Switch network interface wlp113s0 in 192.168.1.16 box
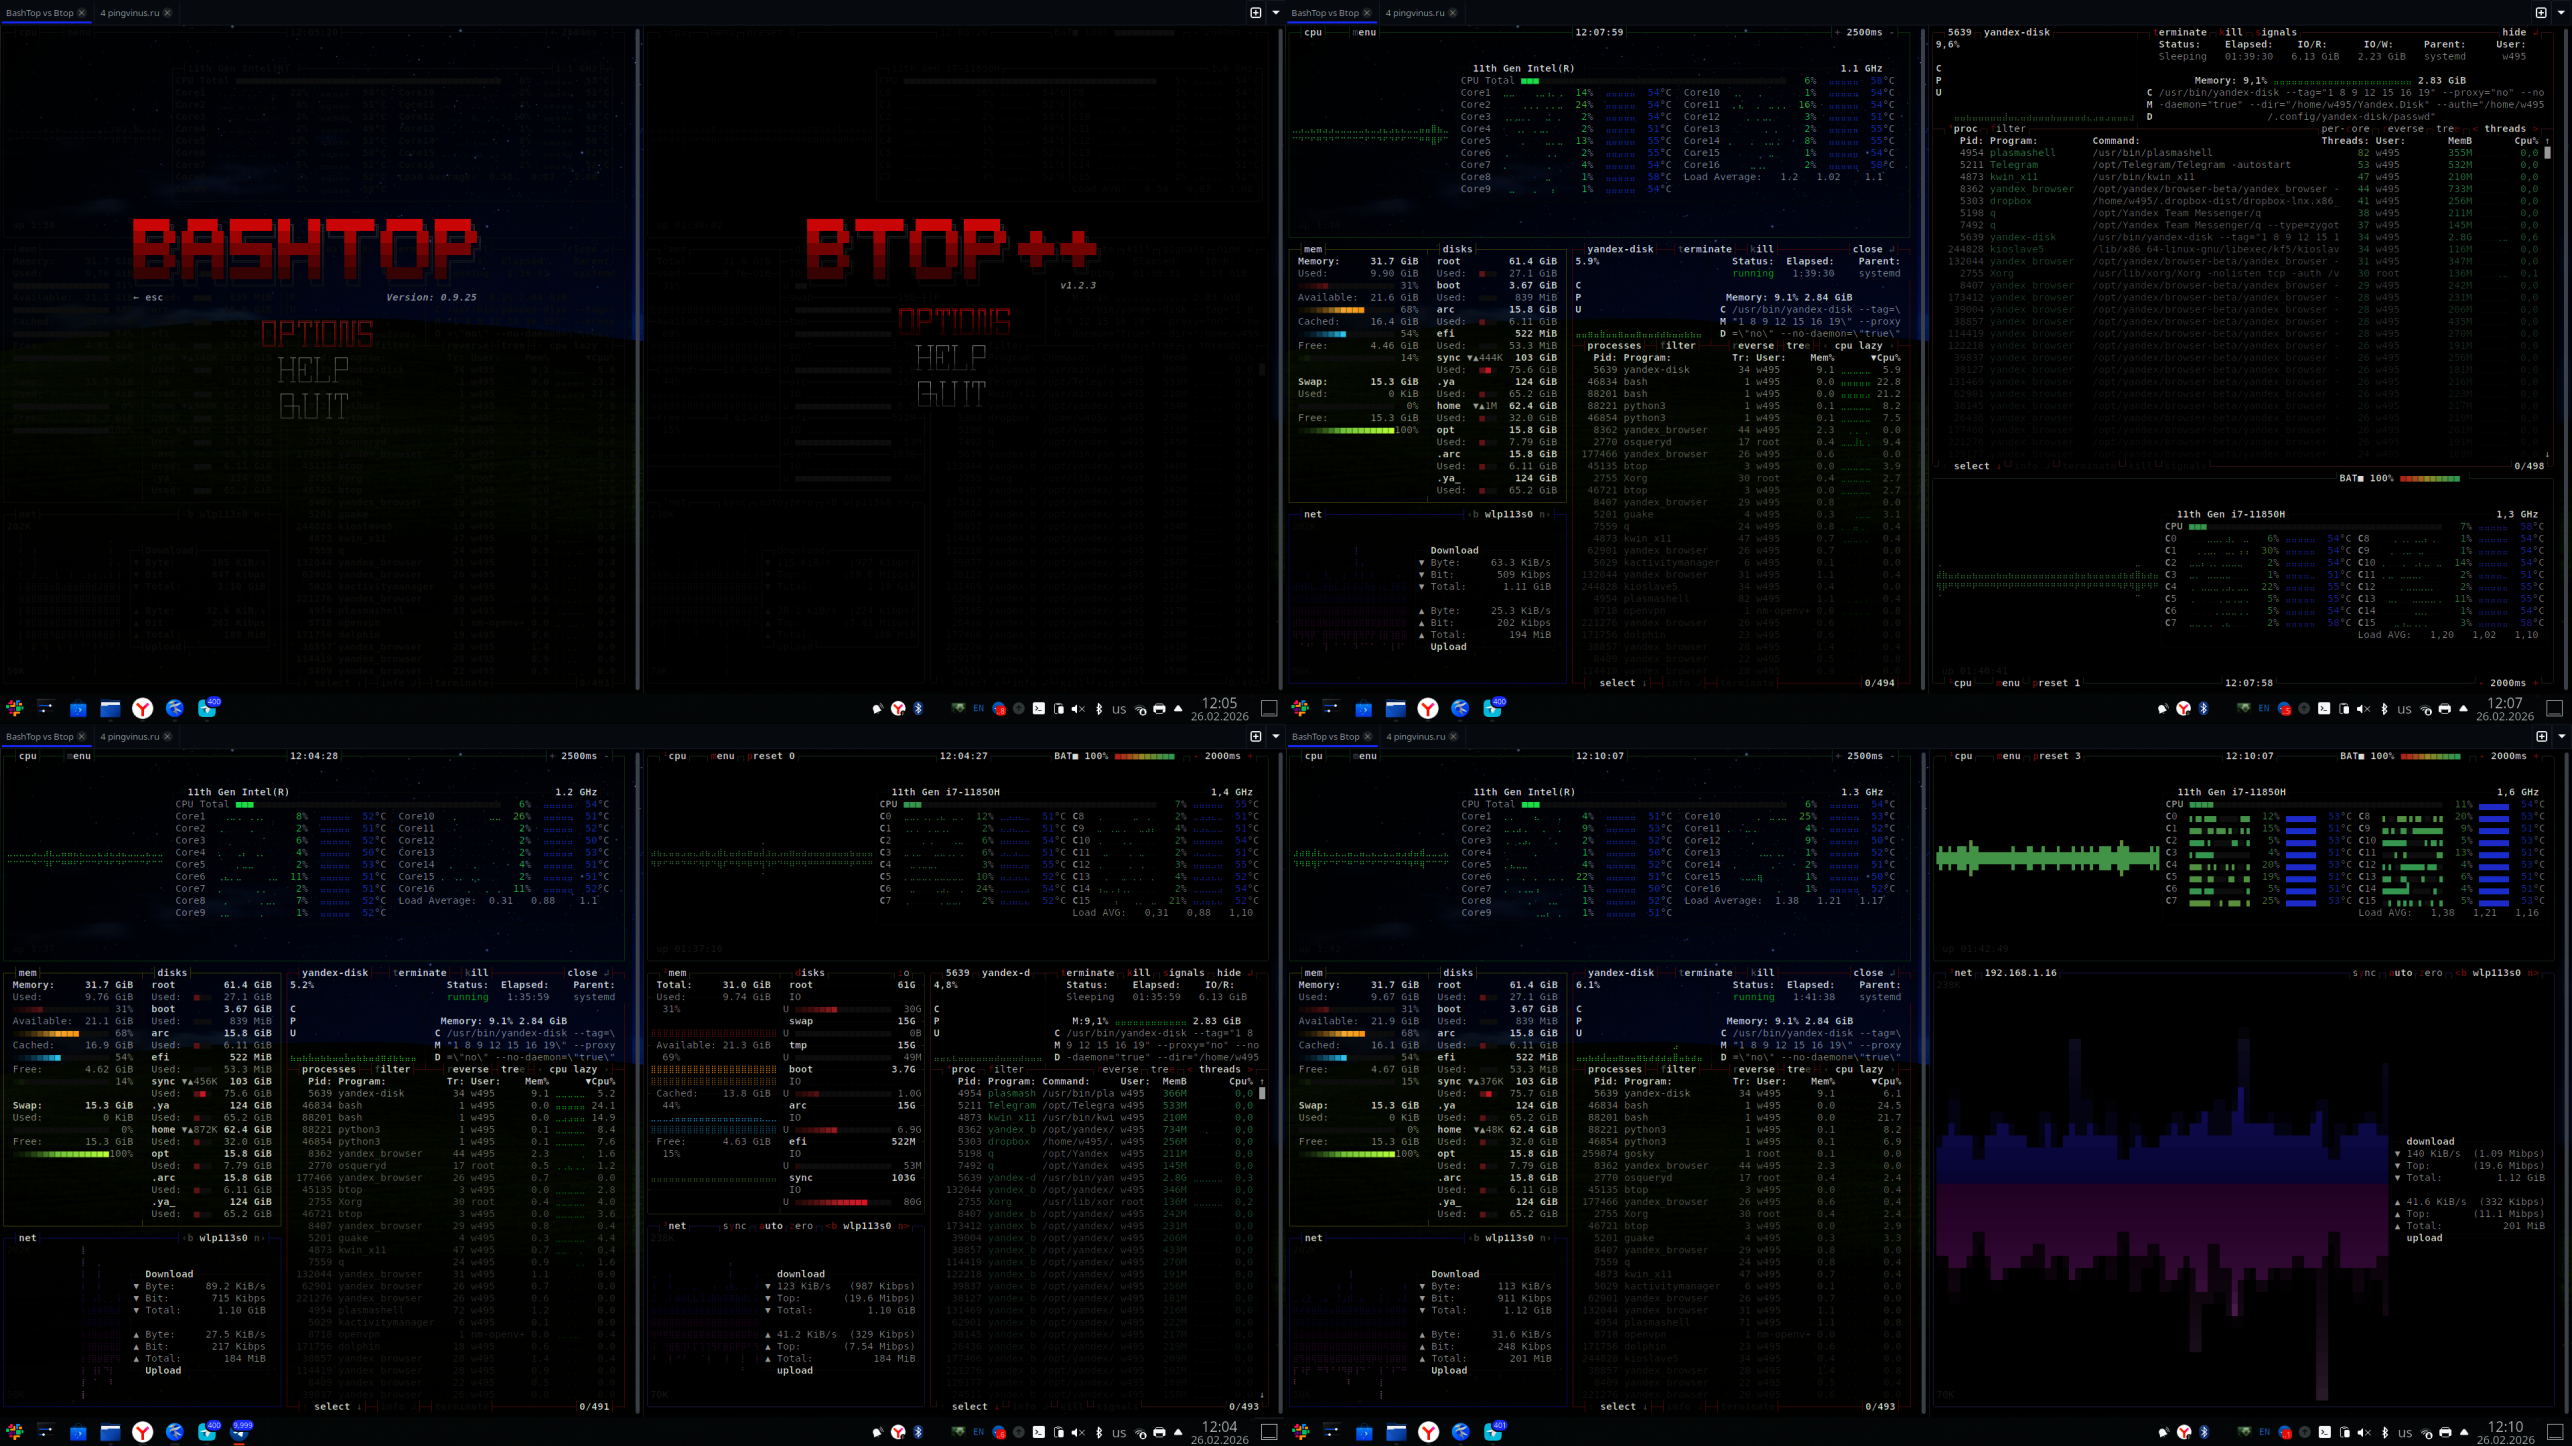The width and height of the screenshot is (2572, 1446). point(2496,972)
